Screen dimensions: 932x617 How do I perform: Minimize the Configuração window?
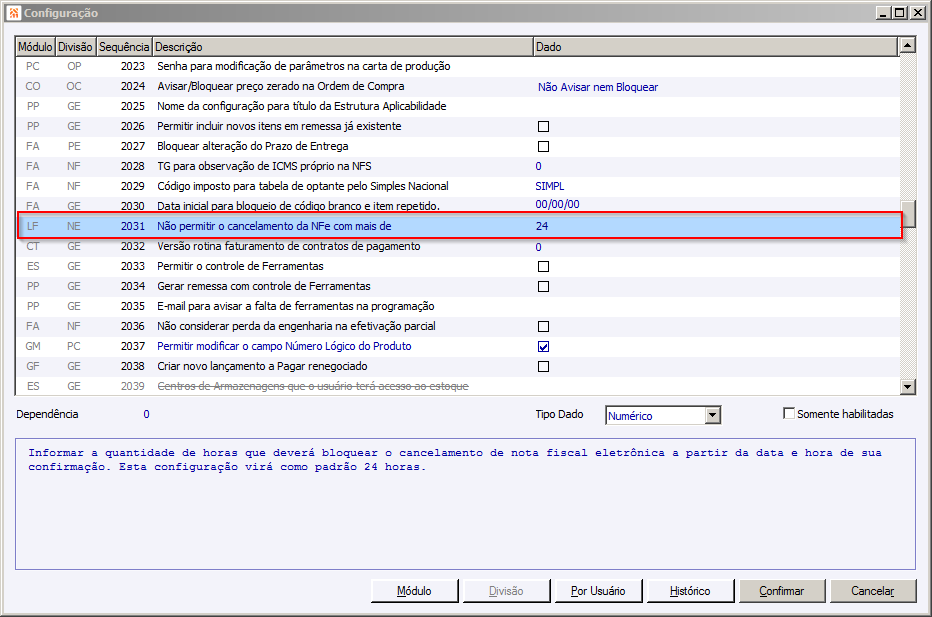pos(883,12)
